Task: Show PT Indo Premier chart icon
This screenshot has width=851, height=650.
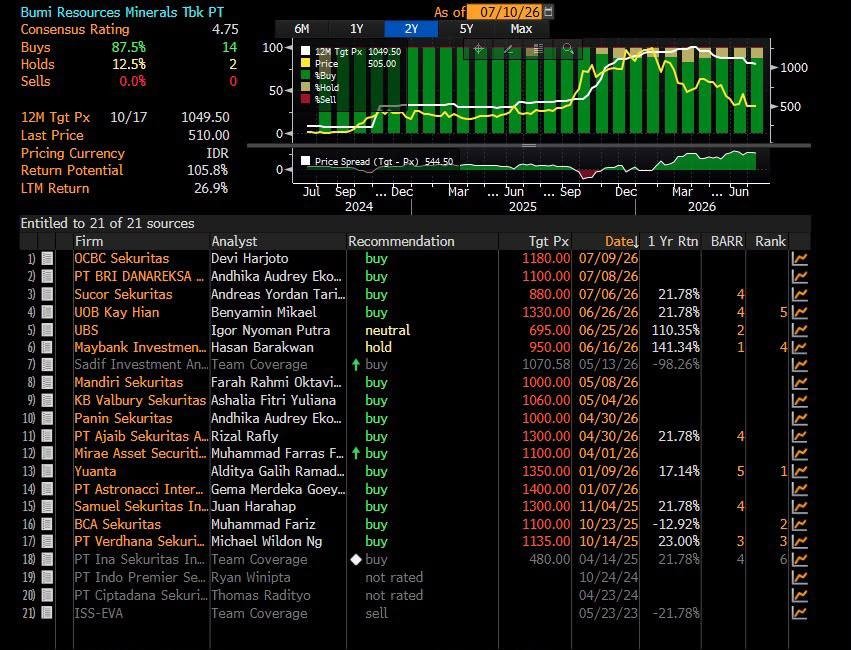Action: click(799, 577)
